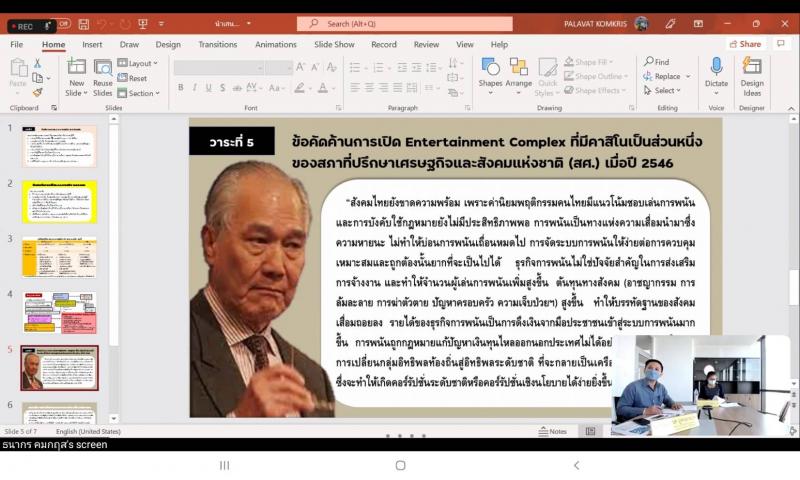The height and width of the screenshot is (480, 800).
Task: Click the Save icon in title bar
Action: (x=84, y=24)
